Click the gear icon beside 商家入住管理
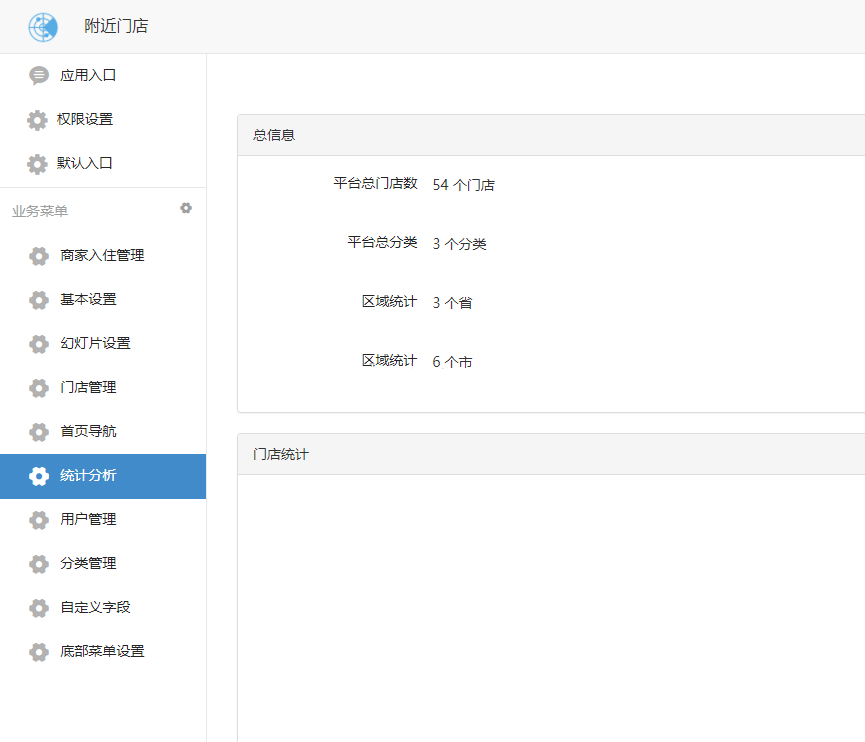Image resolution: width=865 pixels, height=742 pixels. pyautogui.click(x=39, y=256)
